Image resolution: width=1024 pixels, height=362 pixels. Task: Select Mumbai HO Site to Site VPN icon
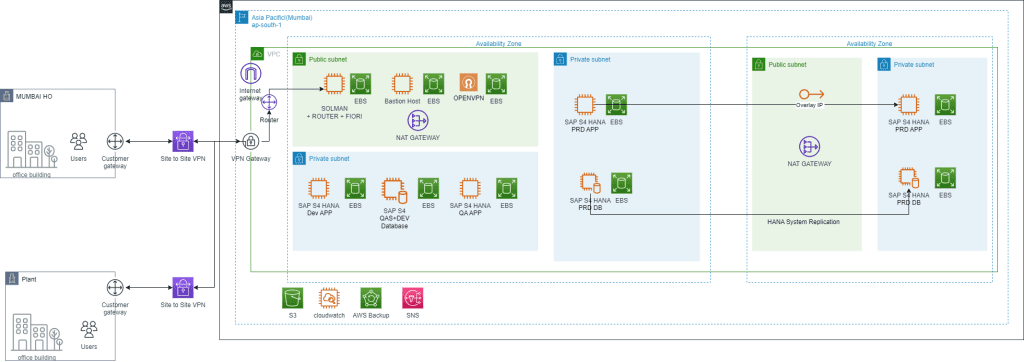click(183, 141)
